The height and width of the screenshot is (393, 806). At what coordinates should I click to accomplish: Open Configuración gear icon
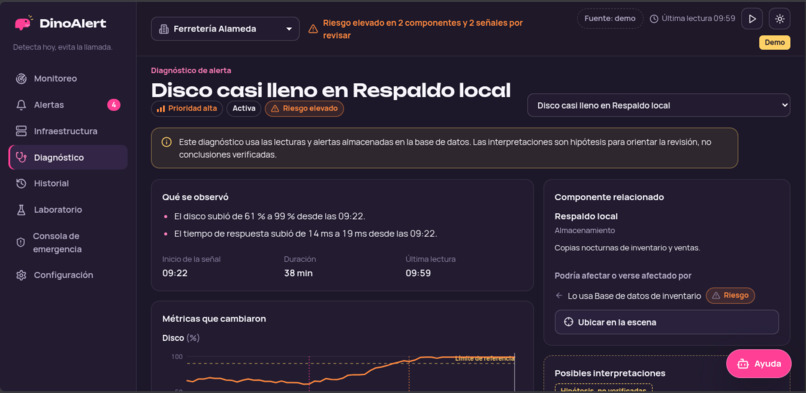click(x=21, y=275)
